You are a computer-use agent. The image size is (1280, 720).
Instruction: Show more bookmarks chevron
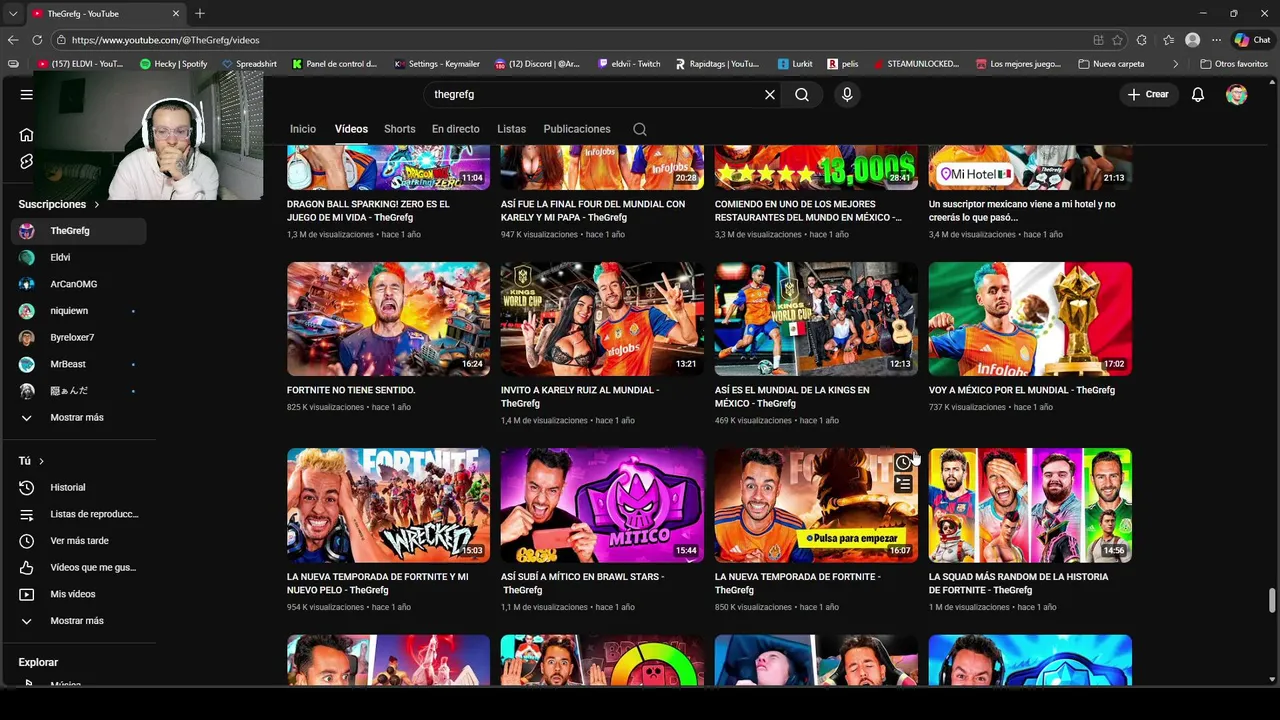pos(1175,64)
